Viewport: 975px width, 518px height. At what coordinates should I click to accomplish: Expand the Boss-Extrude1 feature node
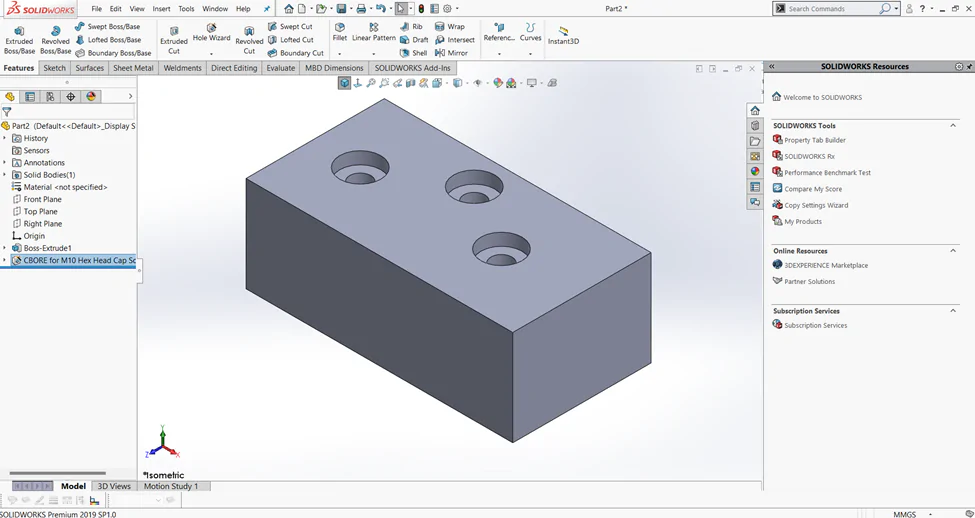click(x=5, y=247)
